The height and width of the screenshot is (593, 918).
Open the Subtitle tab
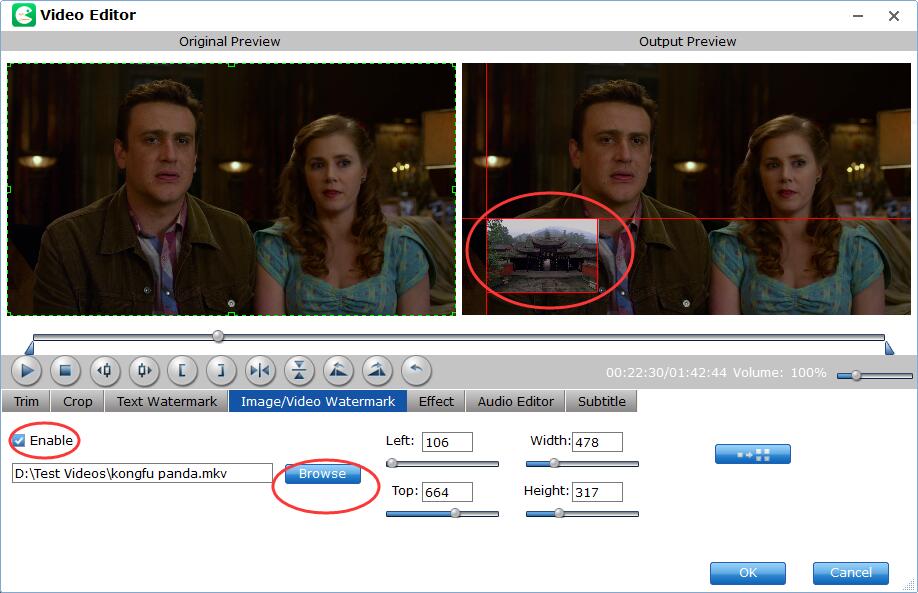pyautogui.click(x=601, y=402)
